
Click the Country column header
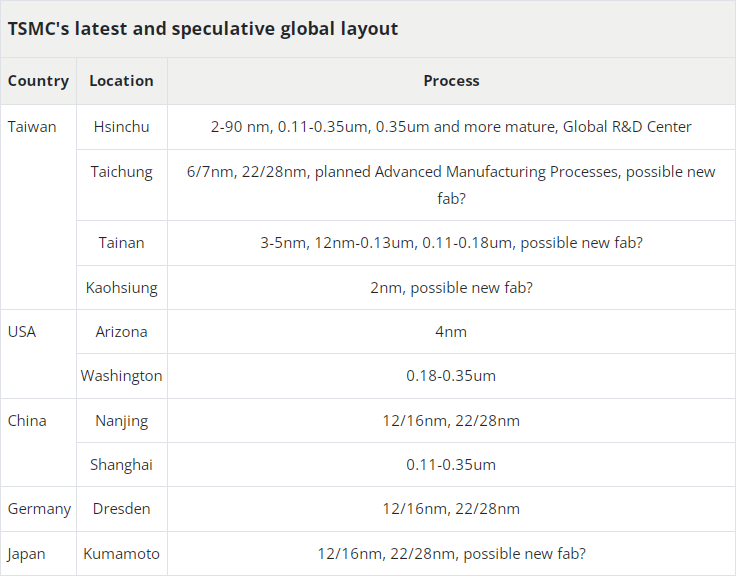pos(38,81)
